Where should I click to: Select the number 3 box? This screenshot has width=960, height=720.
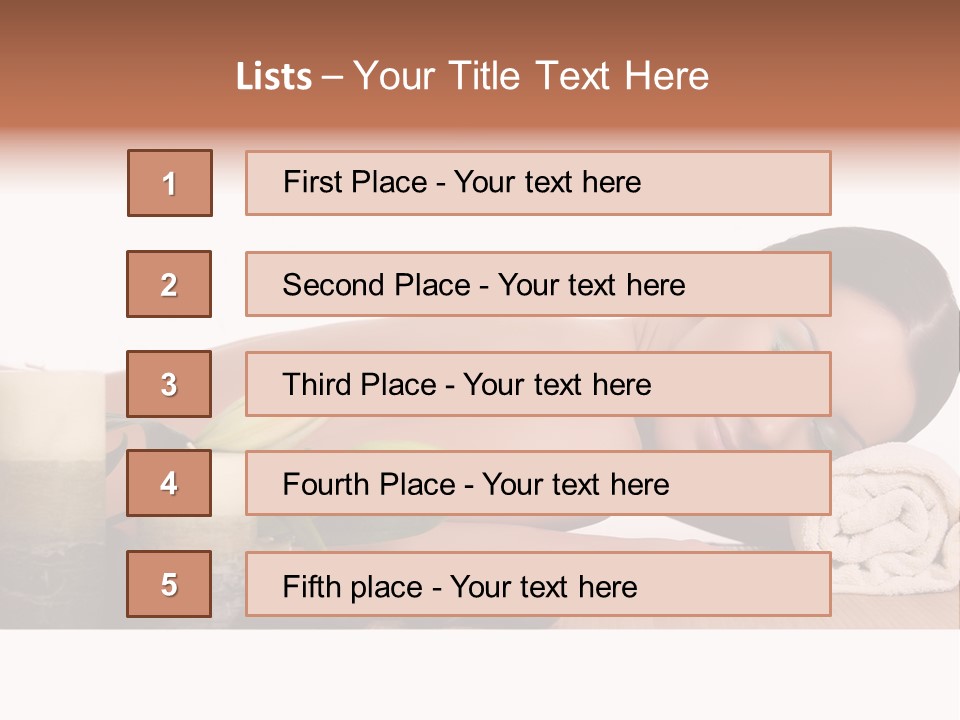[x=169, y=384]
